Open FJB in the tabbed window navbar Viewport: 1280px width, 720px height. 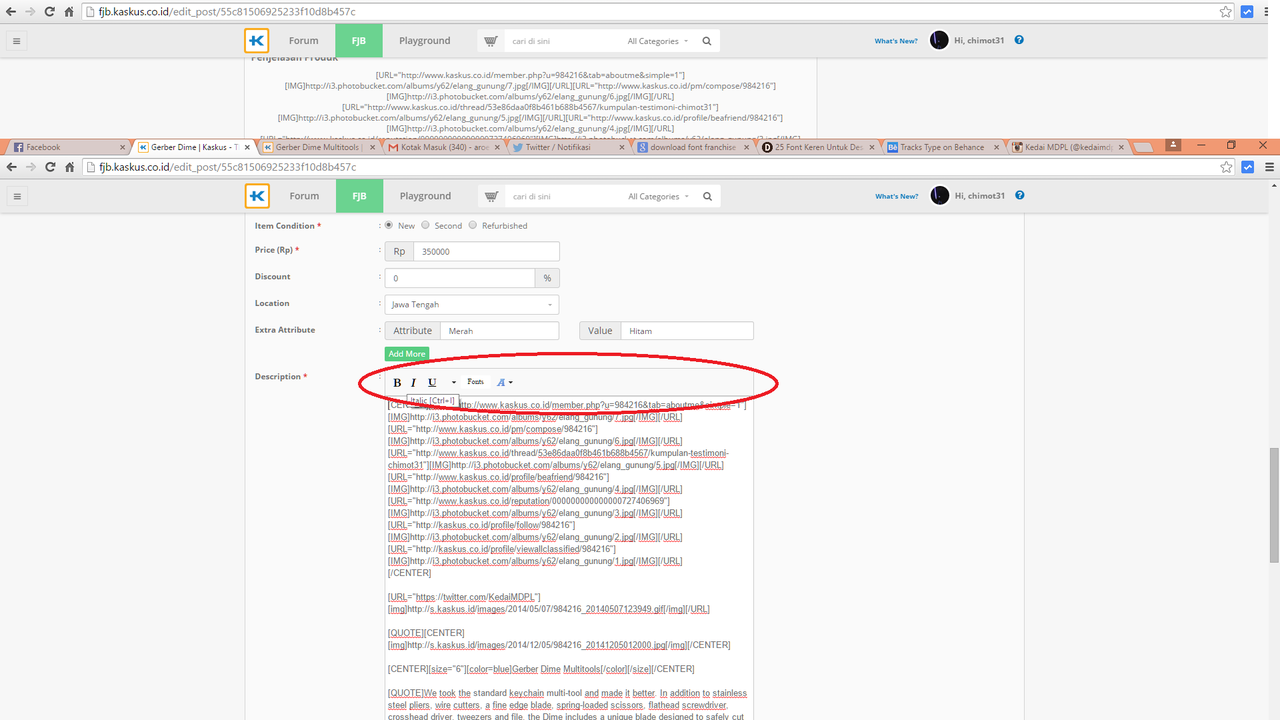[359, 196]
